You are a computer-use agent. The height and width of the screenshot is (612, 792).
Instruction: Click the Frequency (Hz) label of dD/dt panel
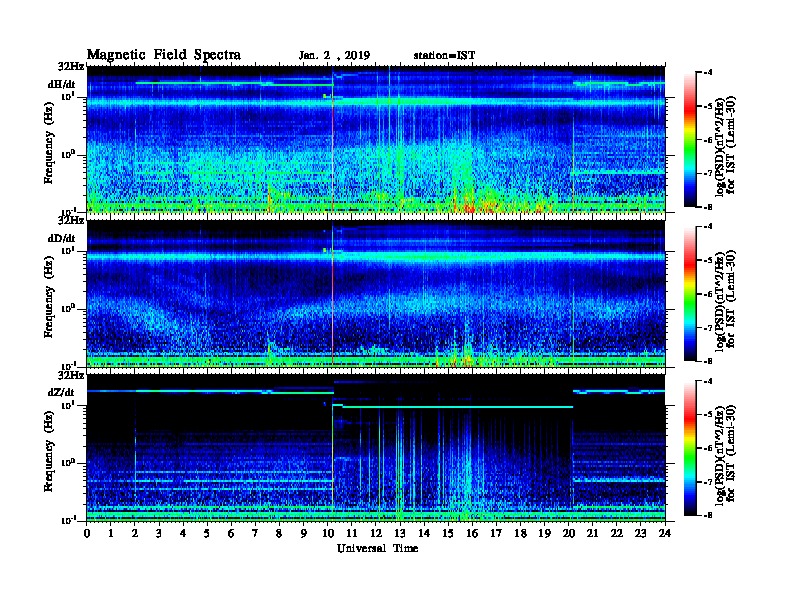coord(48,297)
